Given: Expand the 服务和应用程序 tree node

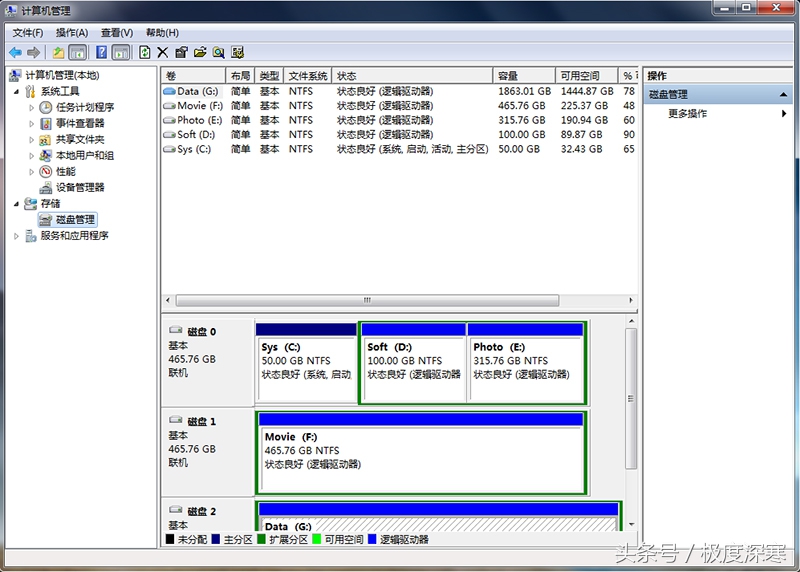Looking at the screenshot, I should pyautogui.click(x=16, y=236).
